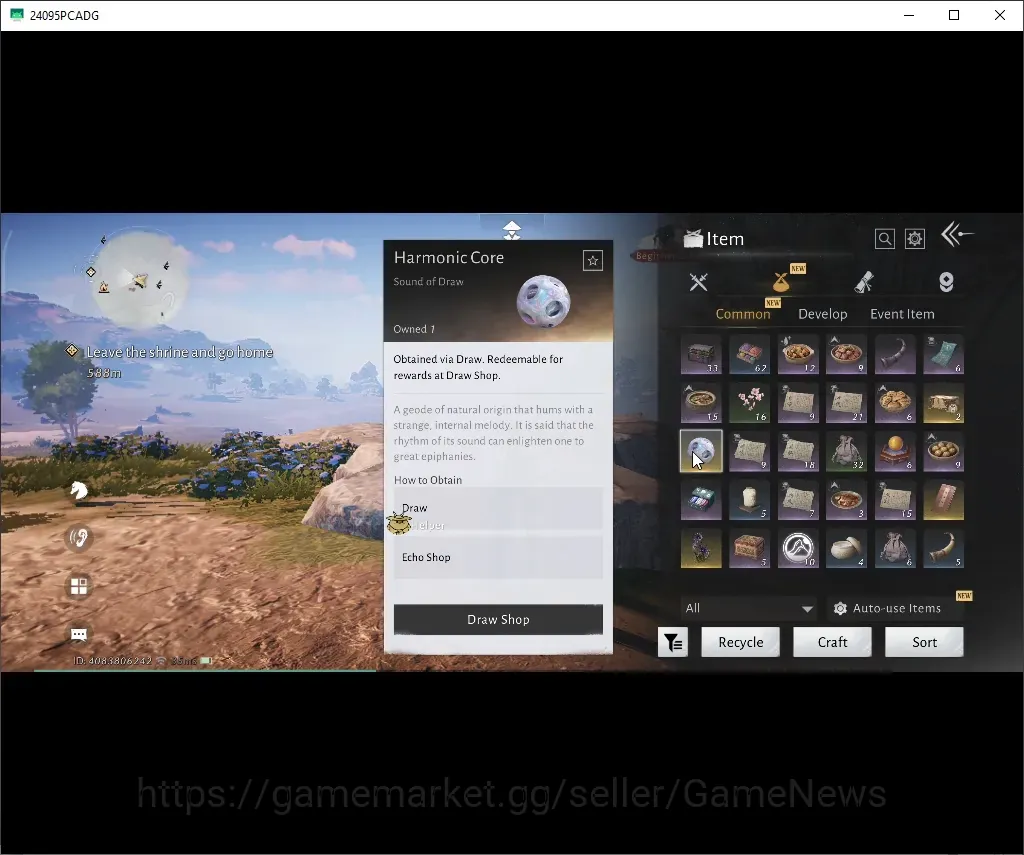Select the mountain coin item with 10

pyautogui.click(x=798, y=548)
